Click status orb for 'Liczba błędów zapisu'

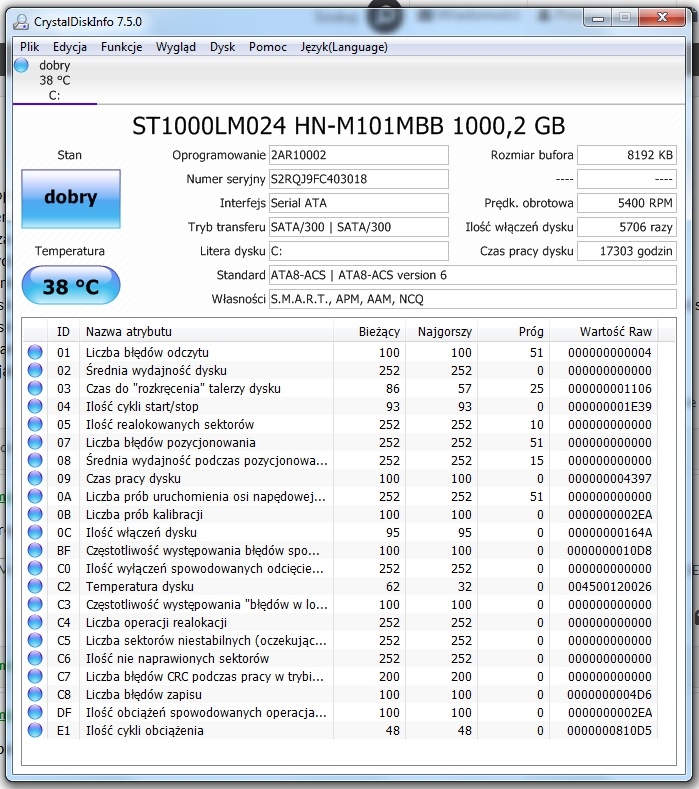tap(35, 694)
